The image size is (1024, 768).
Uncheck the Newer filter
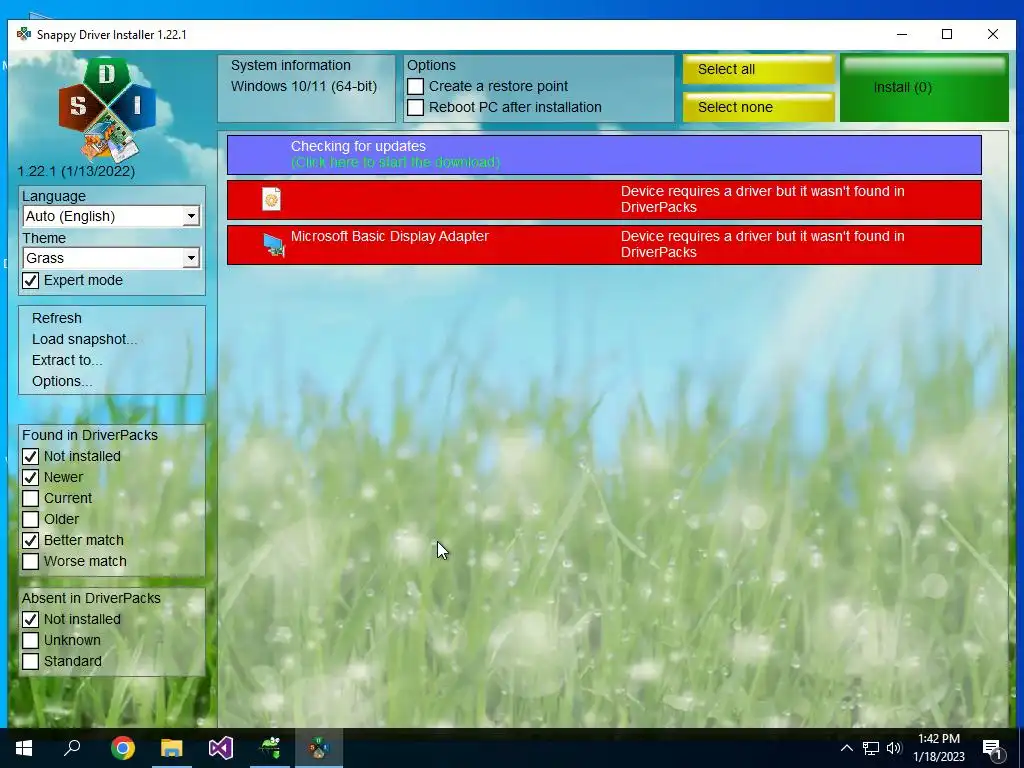pos(31,477)
